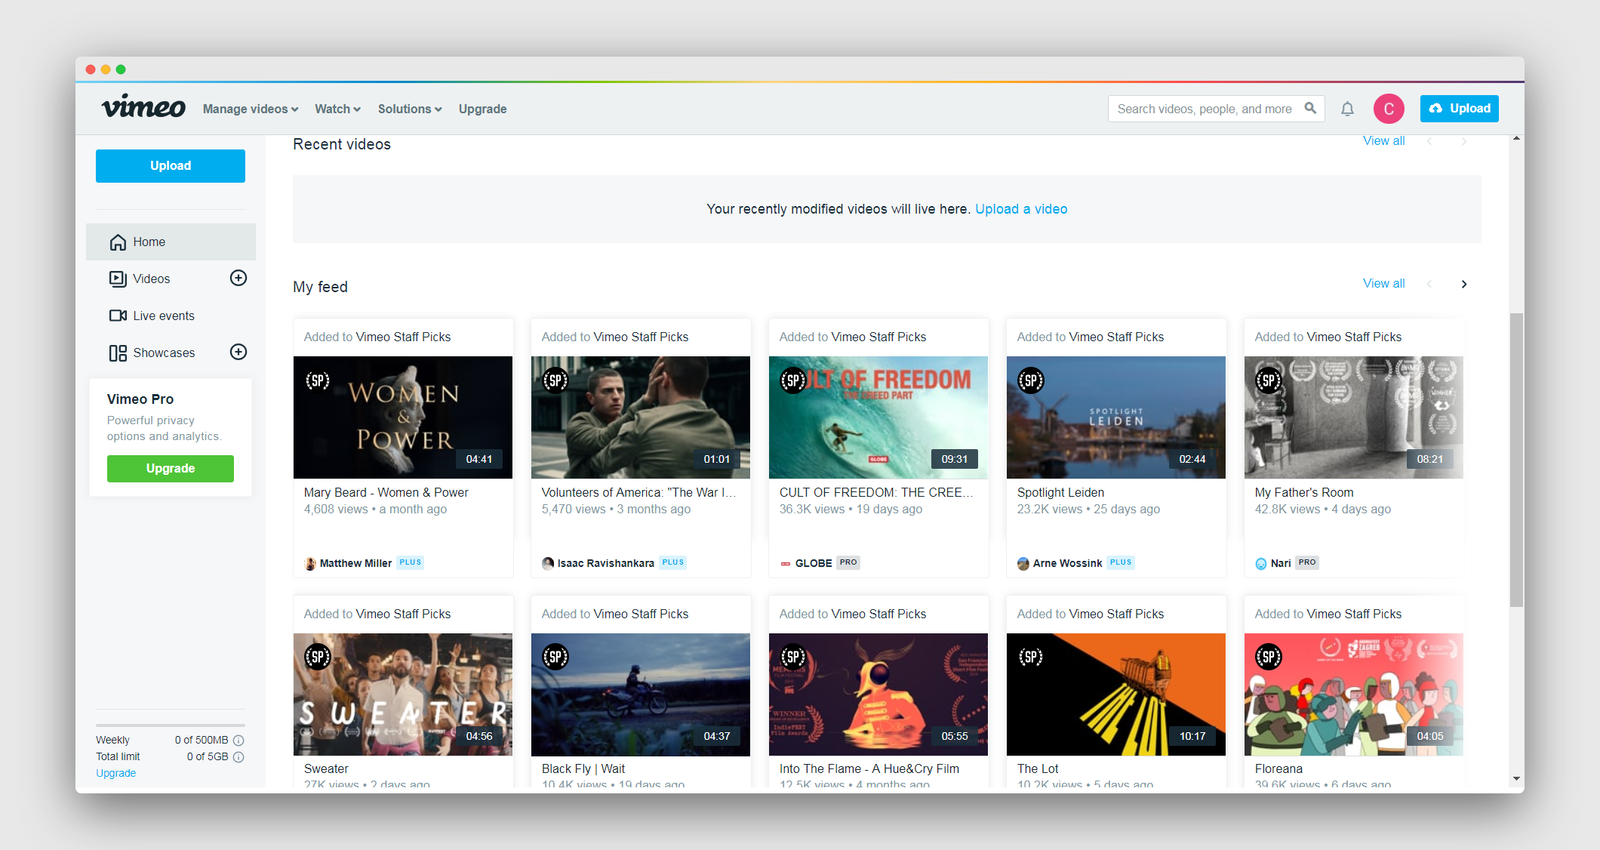Click PLUS badge next to Matthew Miller

pos(410,562)
